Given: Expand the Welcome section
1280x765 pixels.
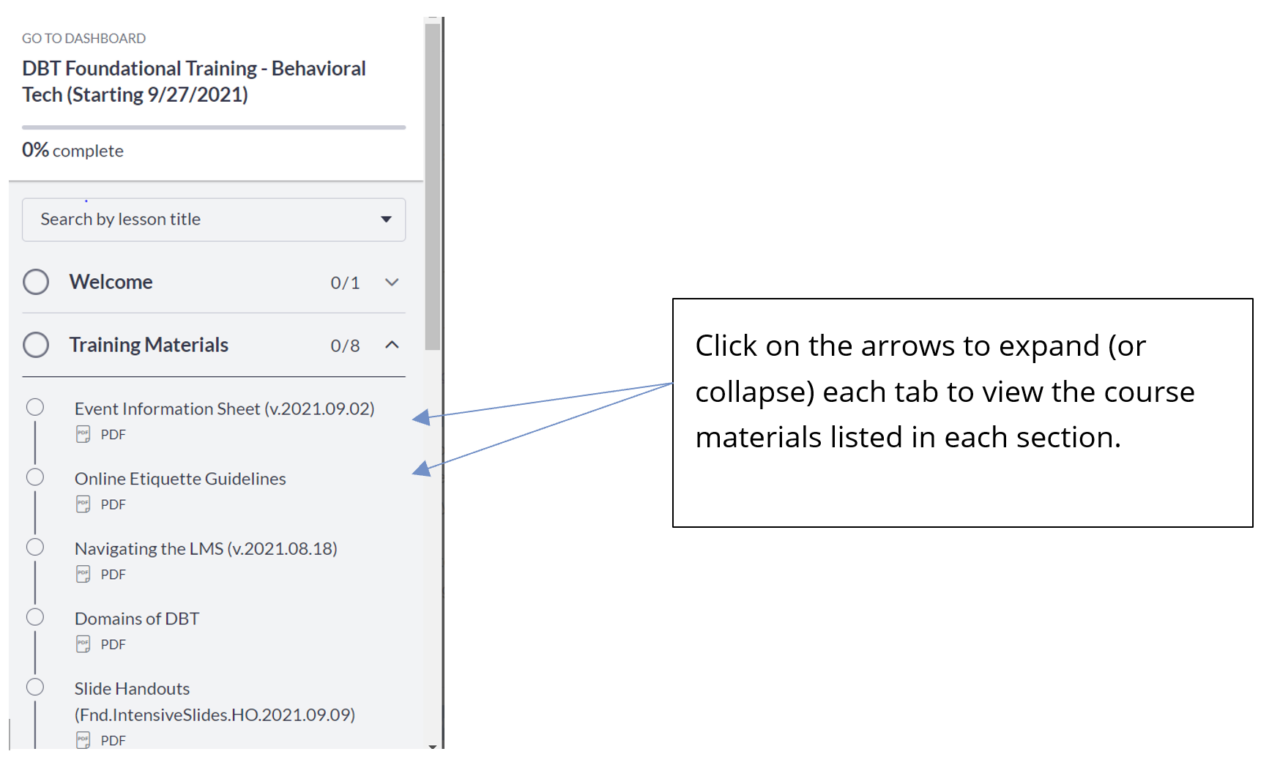Looking at the screenshot, I should pos(392,282).
